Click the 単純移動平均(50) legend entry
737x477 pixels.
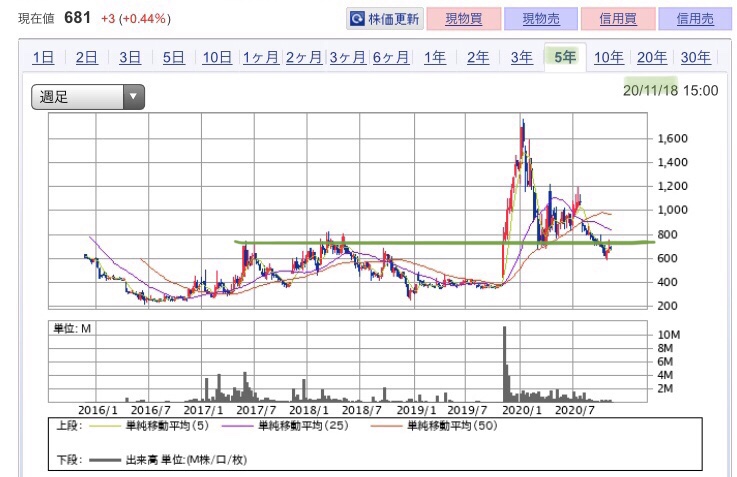(433, 426)
